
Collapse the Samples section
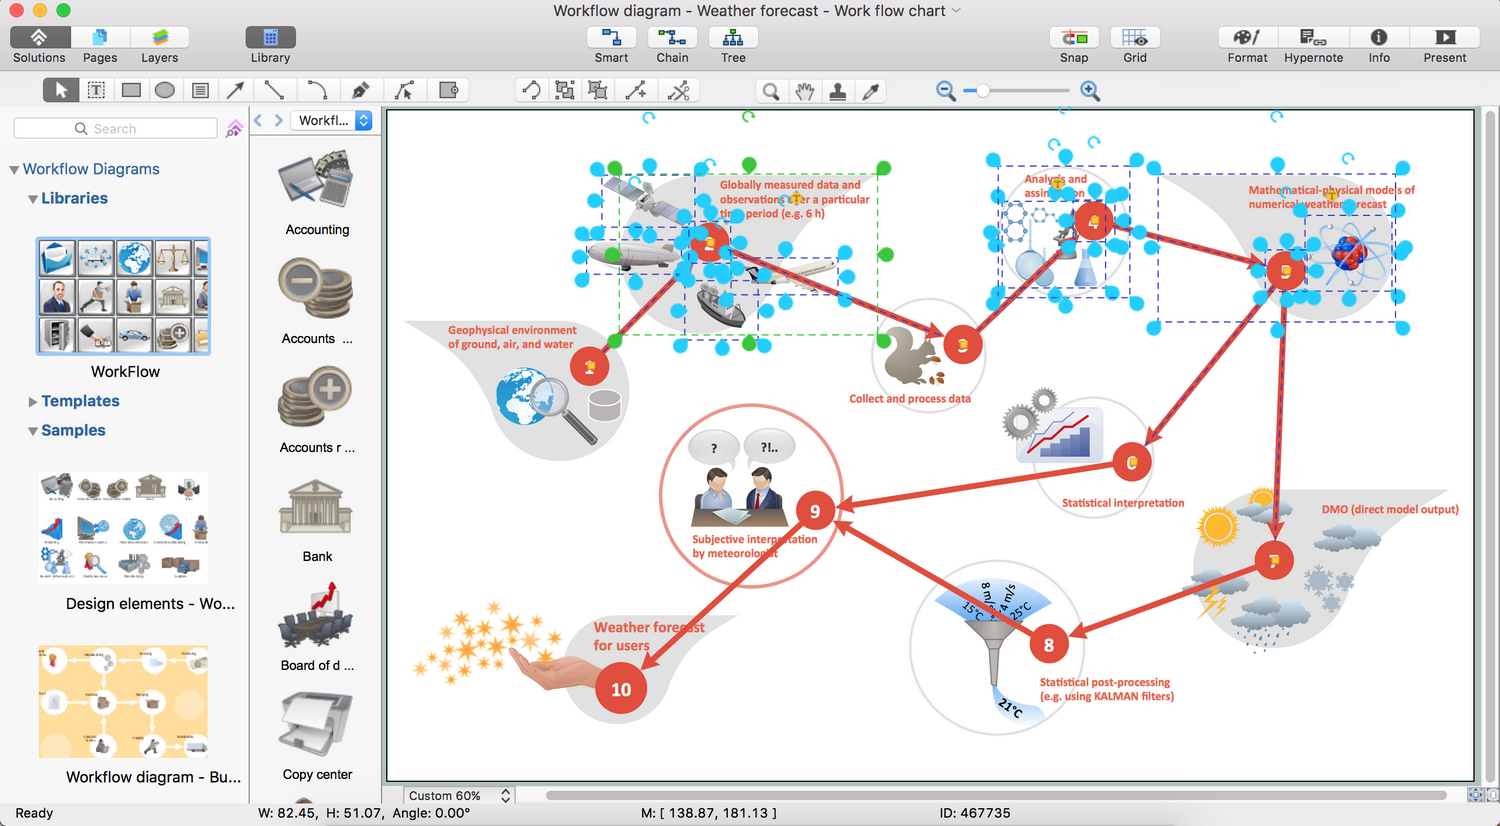click(33, 431)
